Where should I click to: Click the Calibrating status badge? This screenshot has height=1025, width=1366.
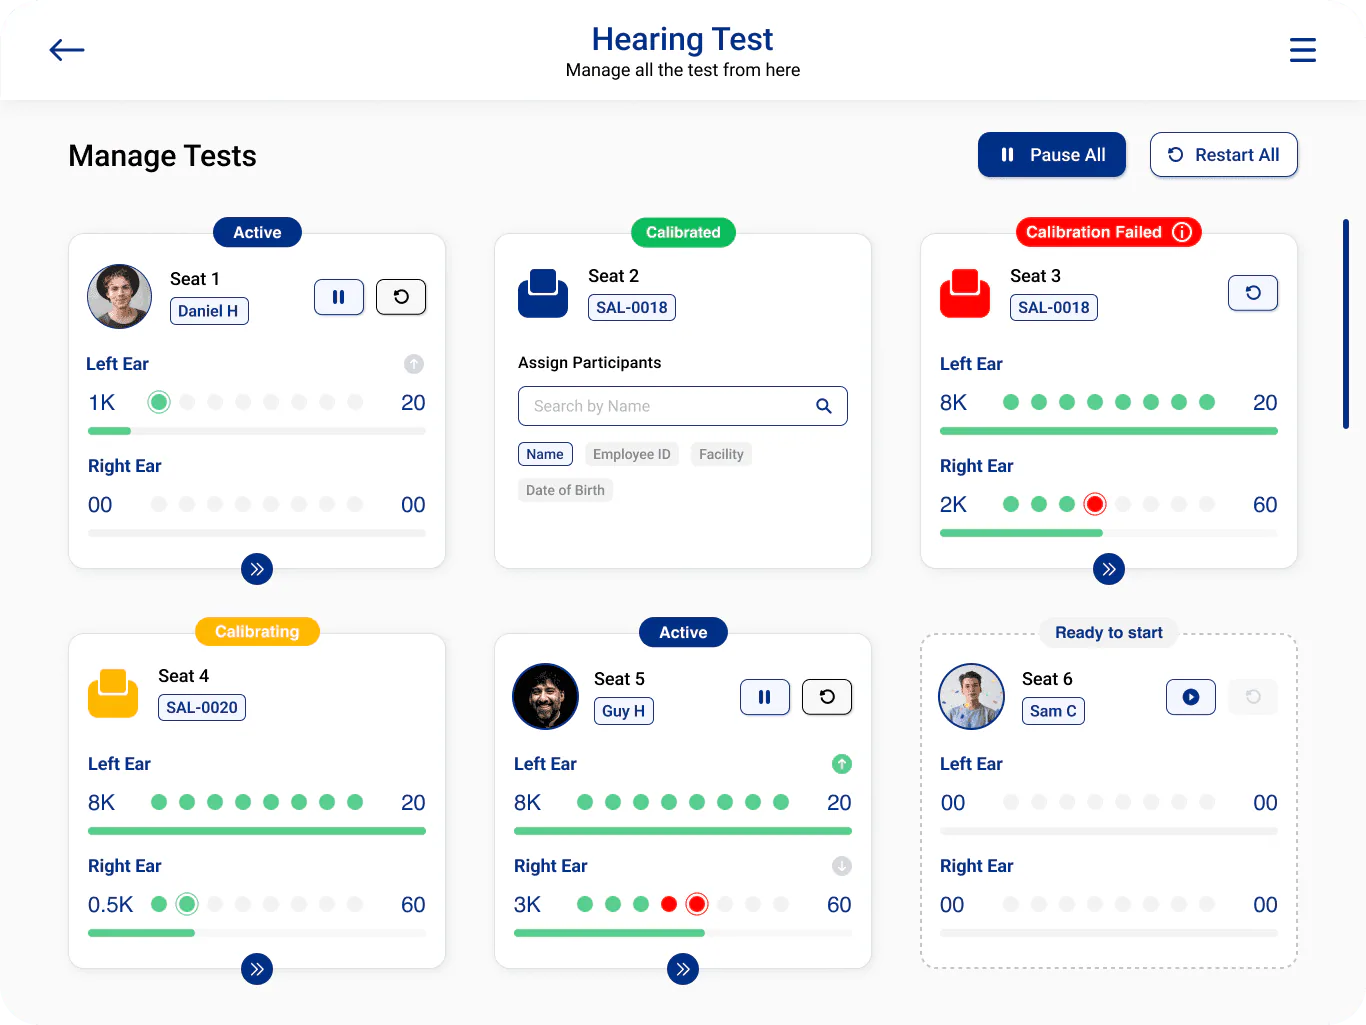point(257,632)
